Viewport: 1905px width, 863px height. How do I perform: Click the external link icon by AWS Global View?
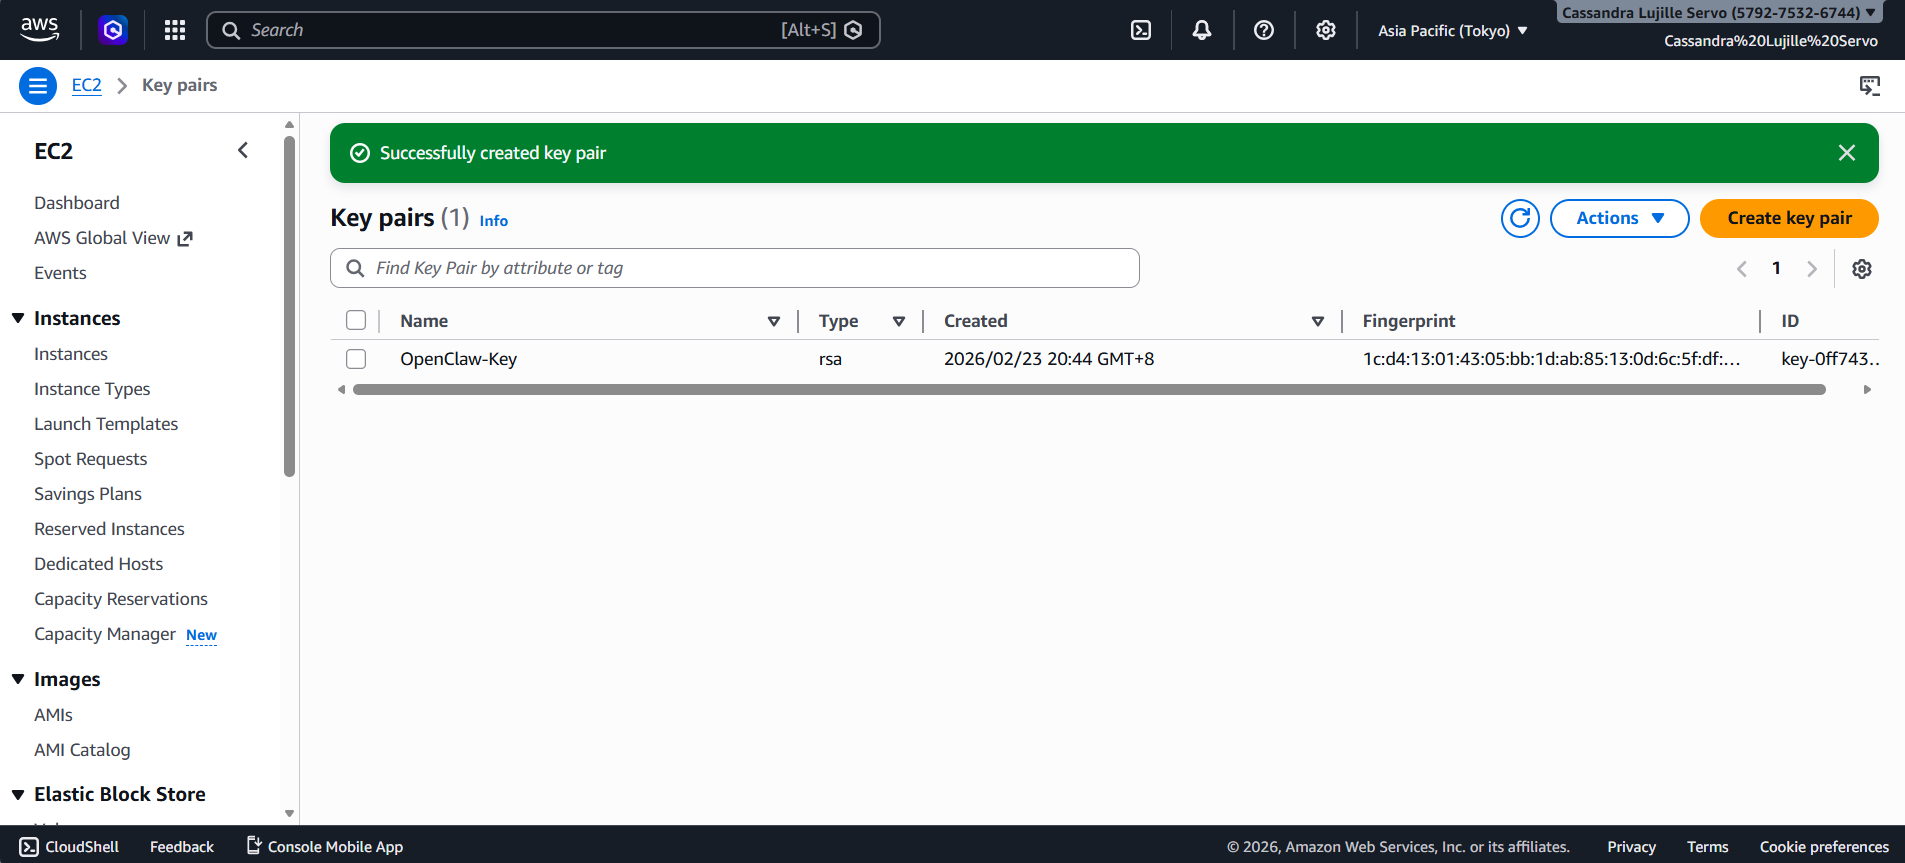(185, 238)
